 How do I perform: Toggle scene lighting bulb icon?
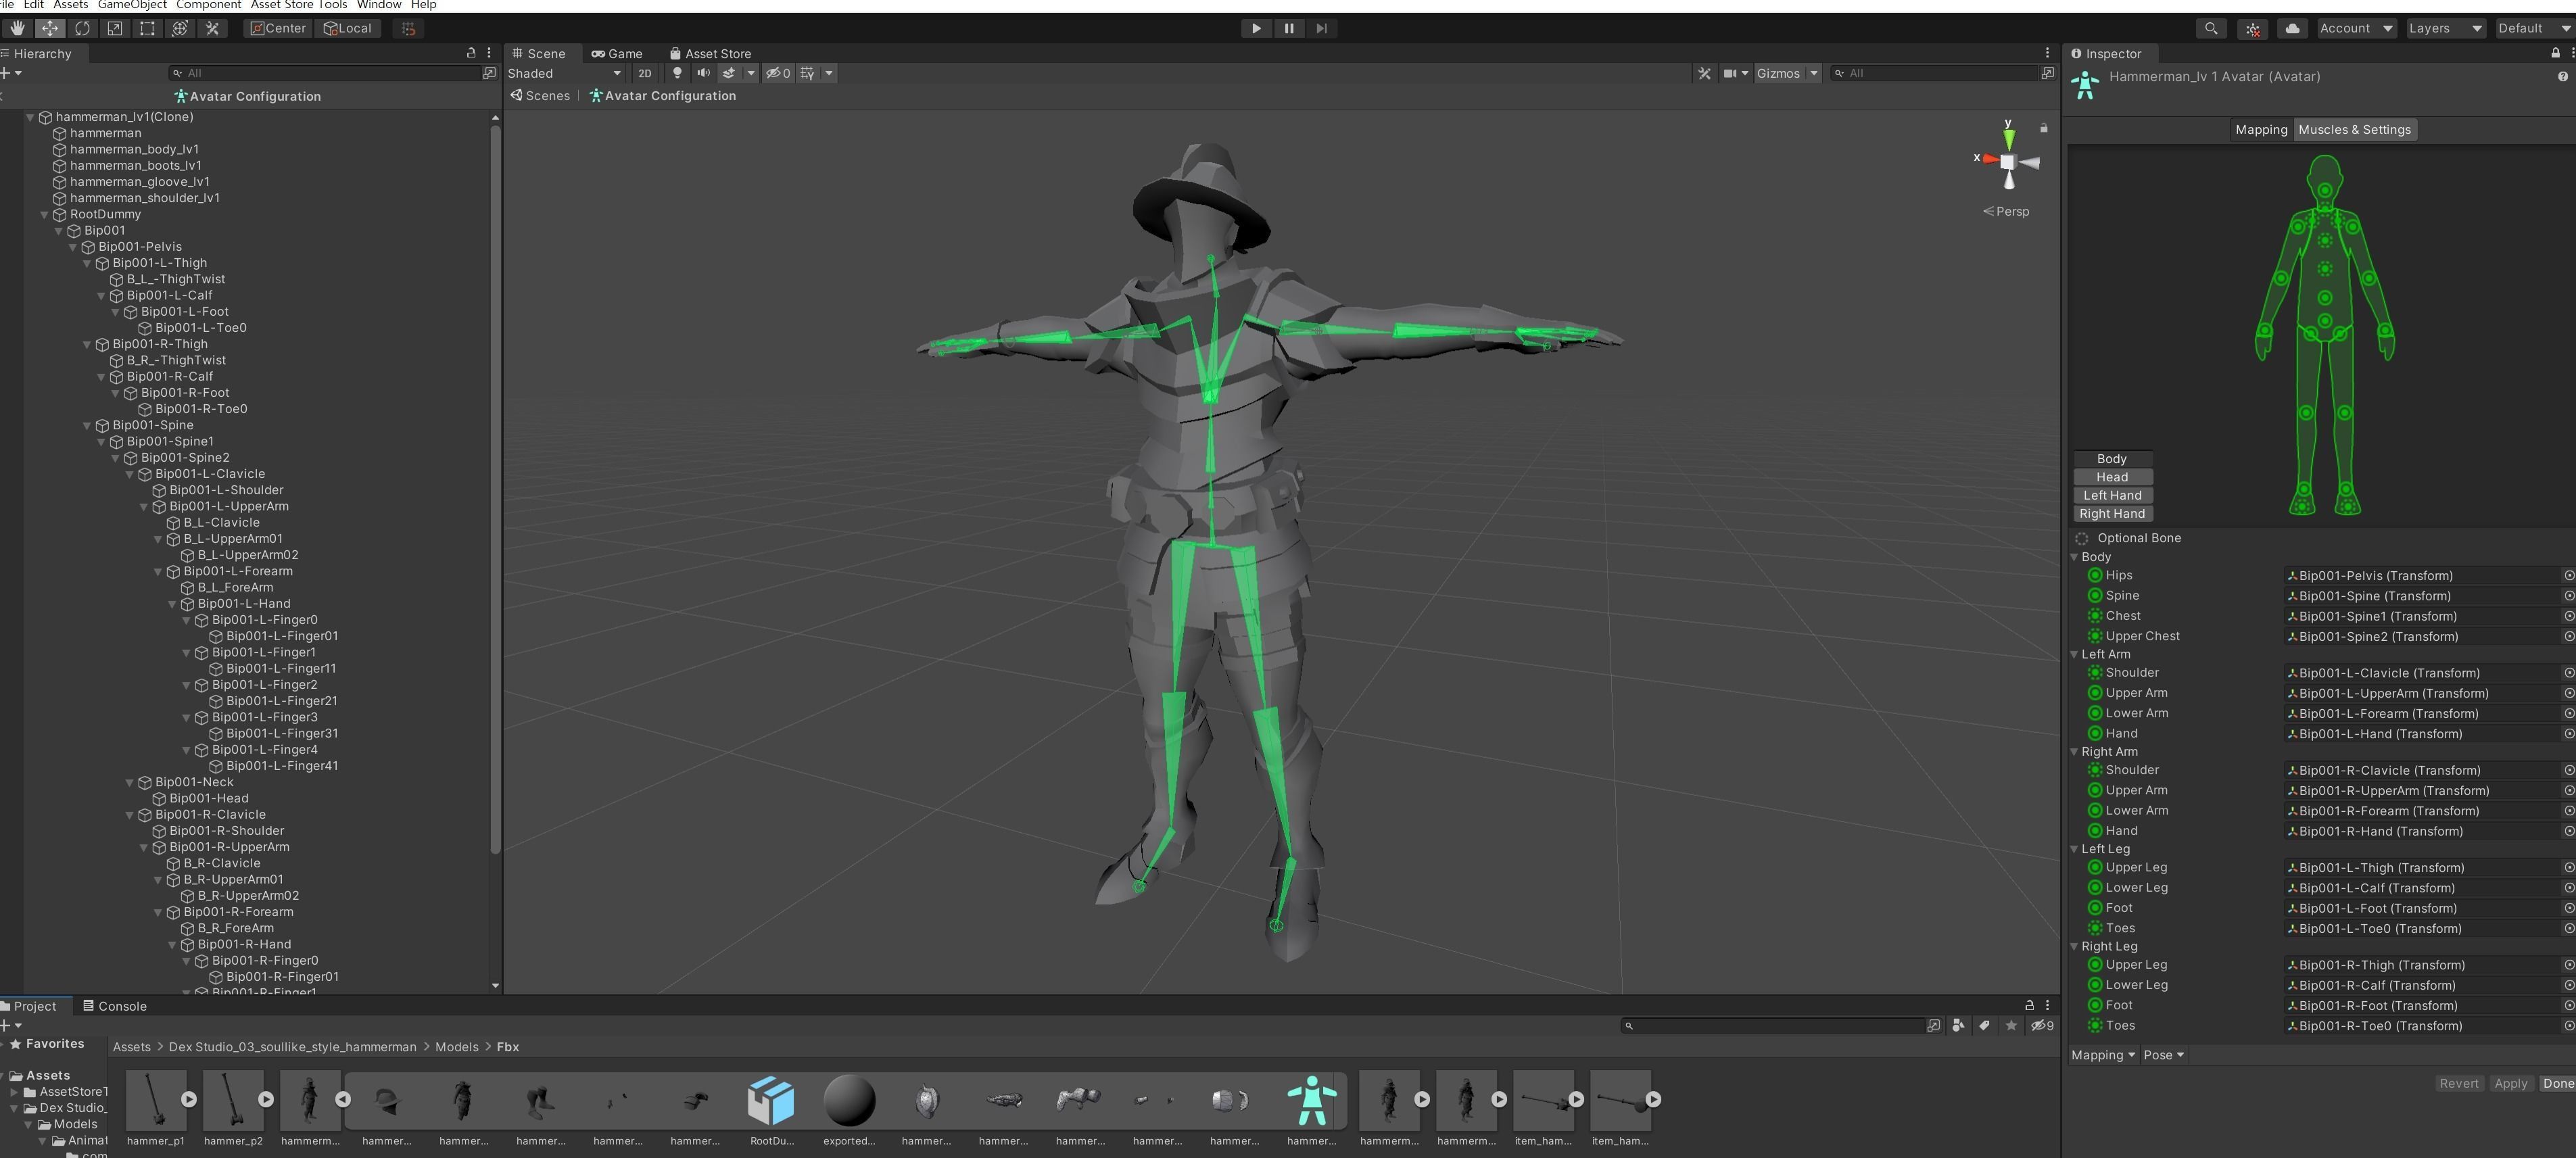(x=677, y=73)
